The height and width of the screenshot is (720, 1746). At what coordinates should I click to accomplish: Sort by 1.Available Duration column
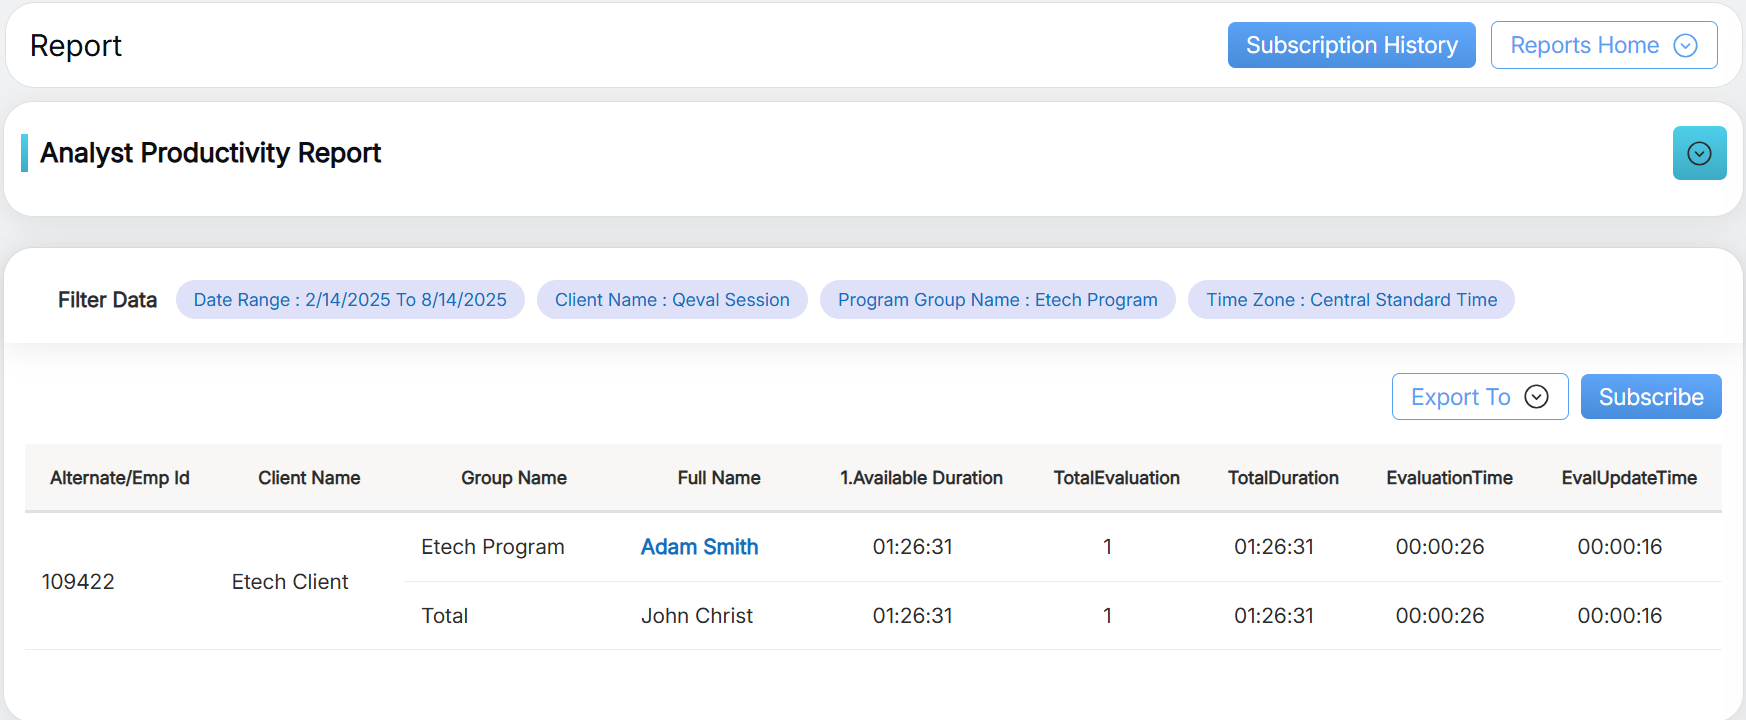pyautogui.click(x=921, y=478)
